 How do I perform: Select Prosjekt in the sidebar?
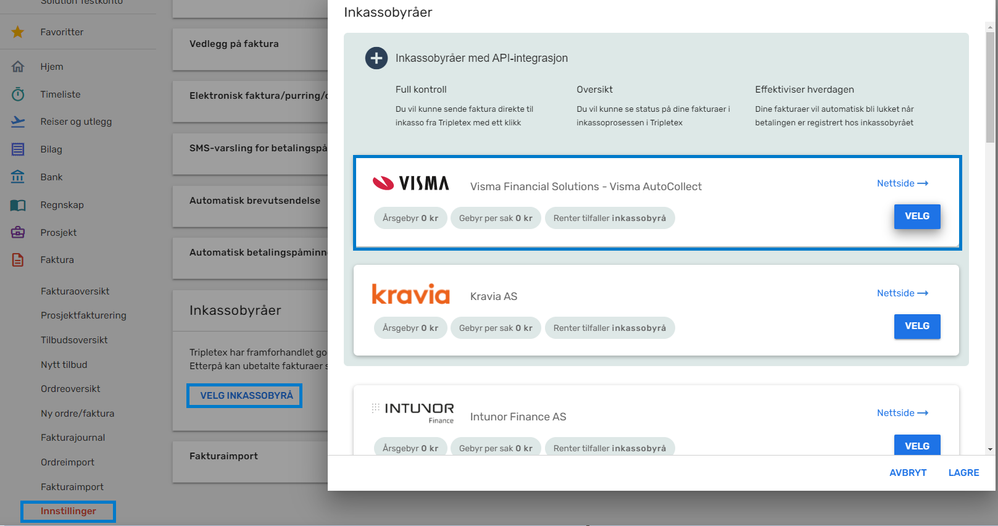[x=58, y=232]
